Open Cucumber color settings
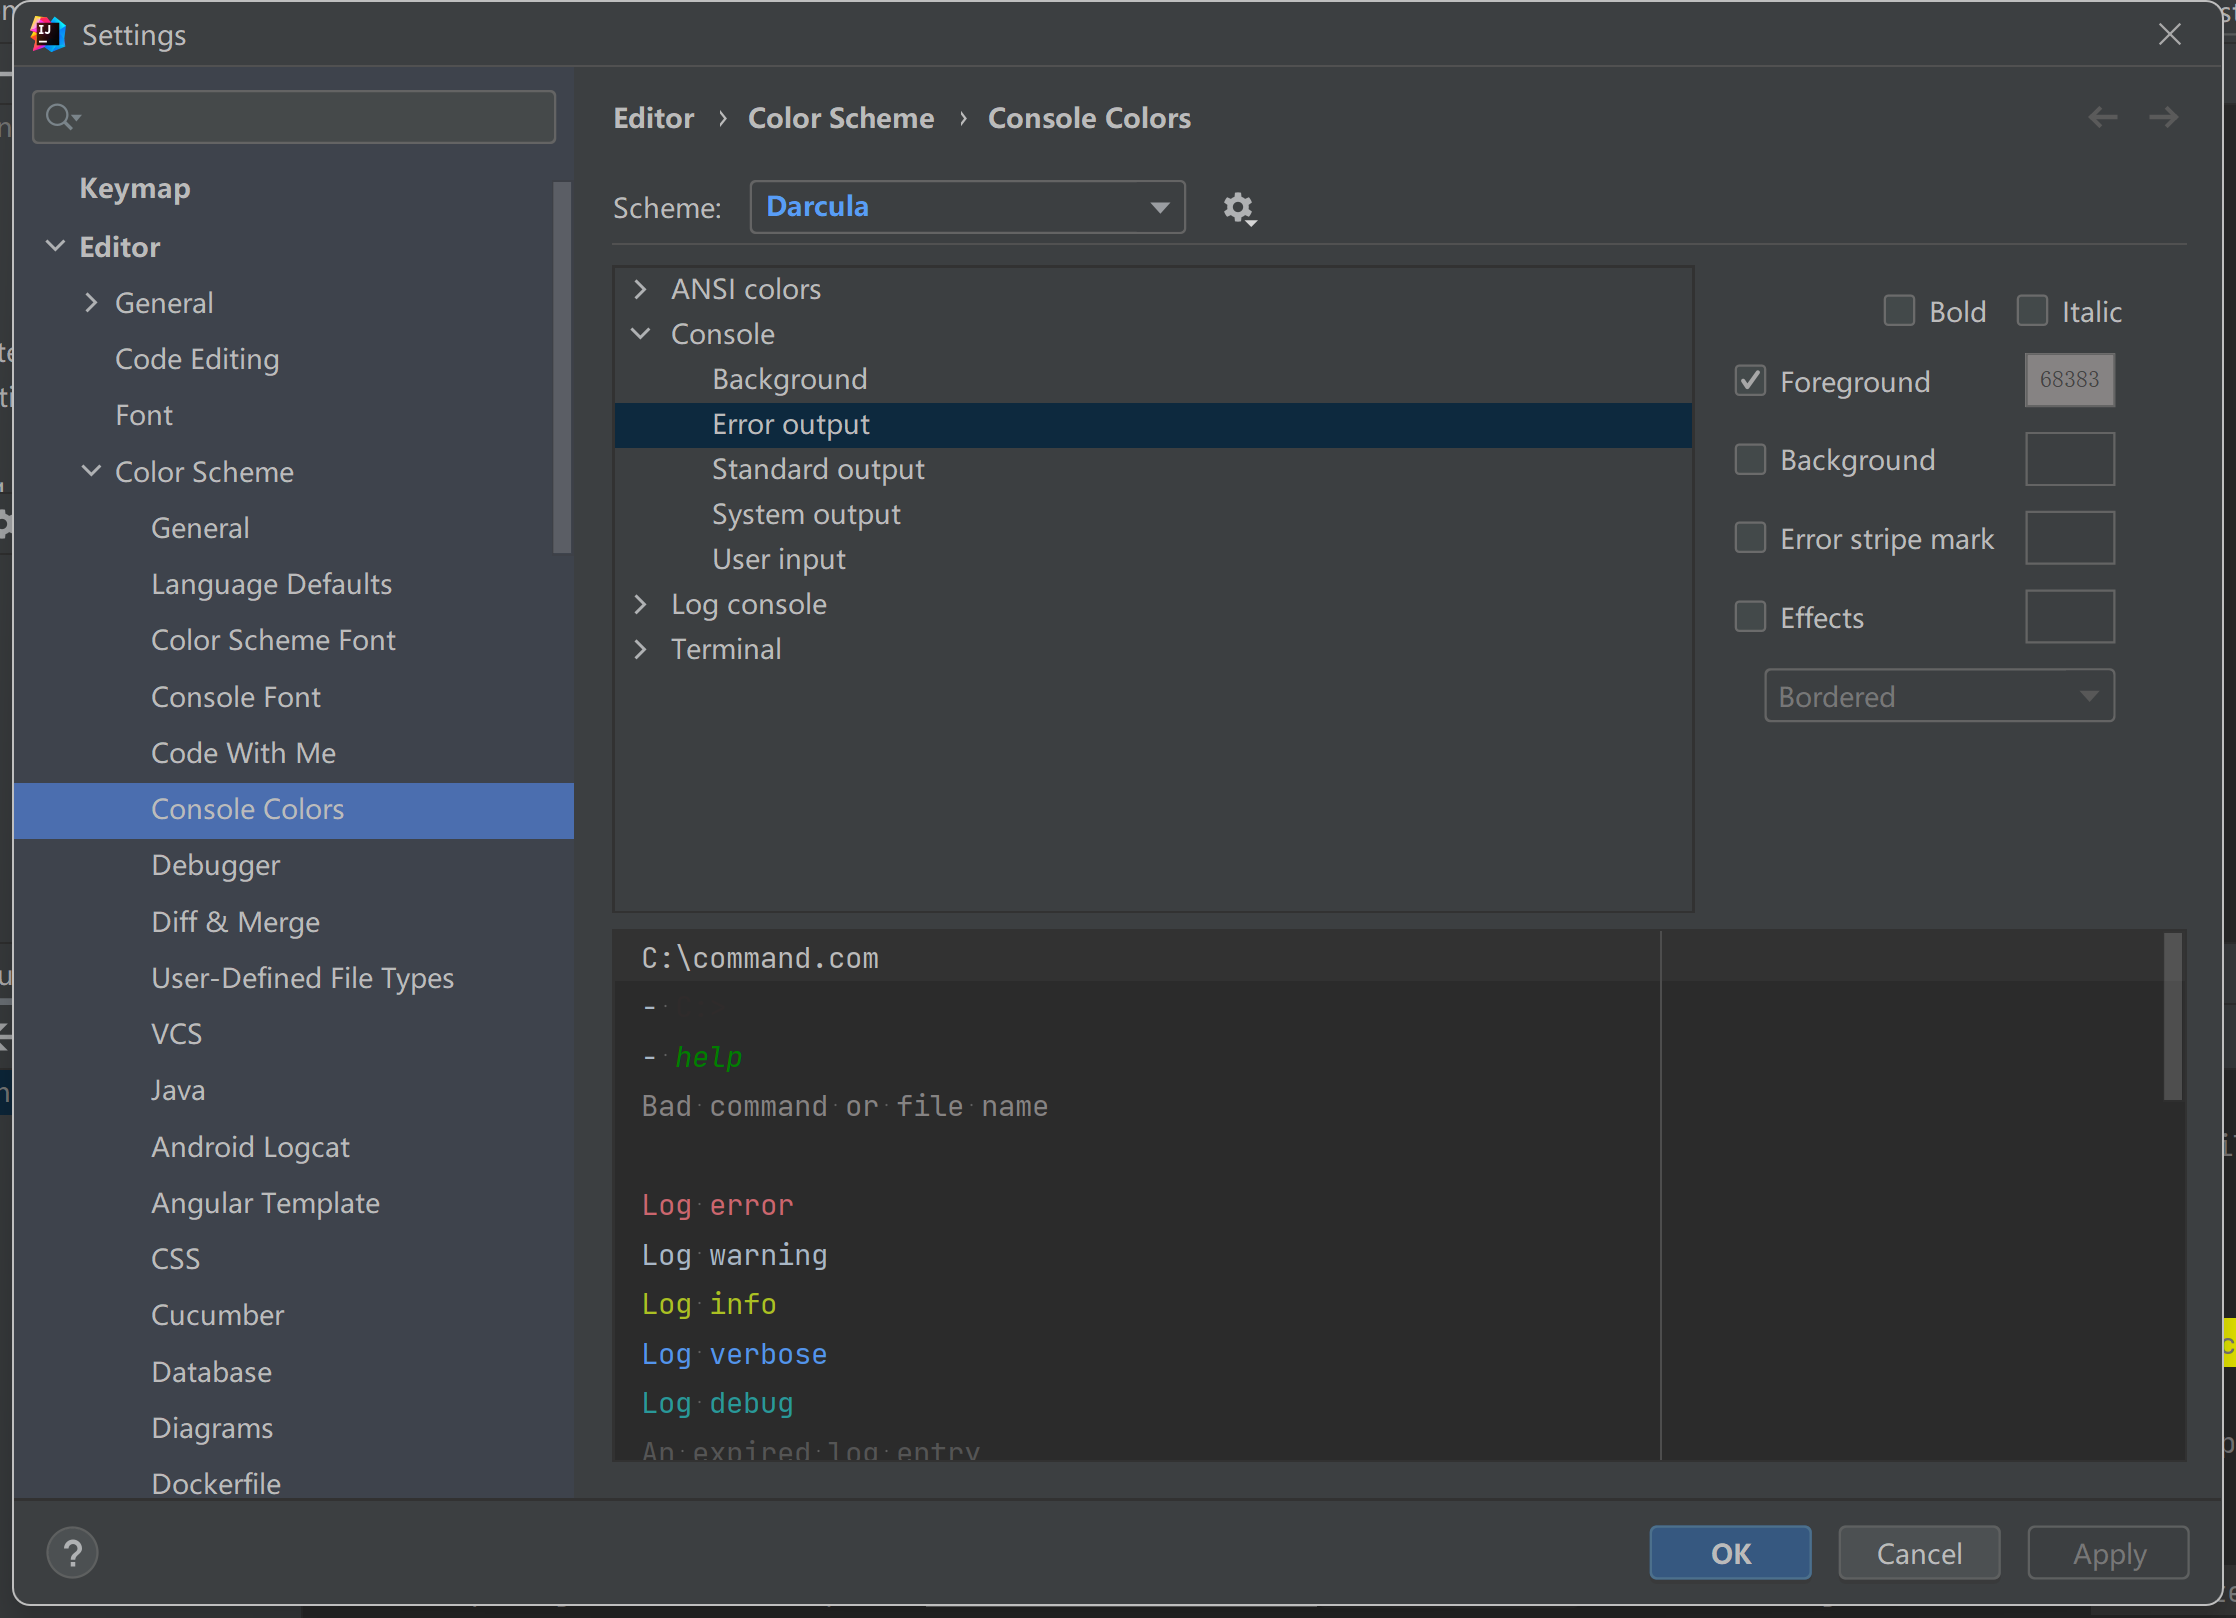 (x=217, y=1315)
